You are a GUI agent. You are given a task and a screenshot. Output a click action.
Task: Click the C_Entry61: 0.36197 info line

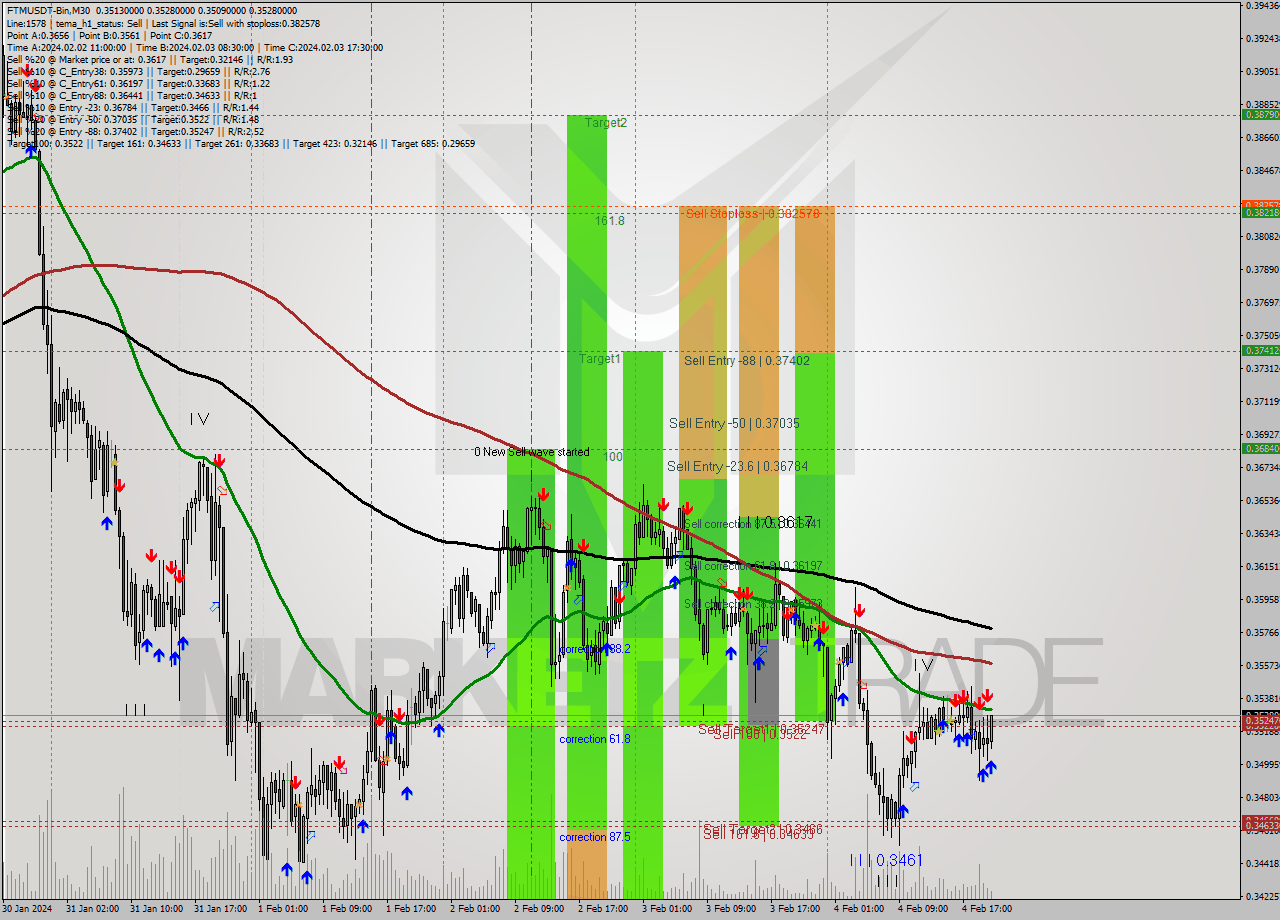pos(138,83)
